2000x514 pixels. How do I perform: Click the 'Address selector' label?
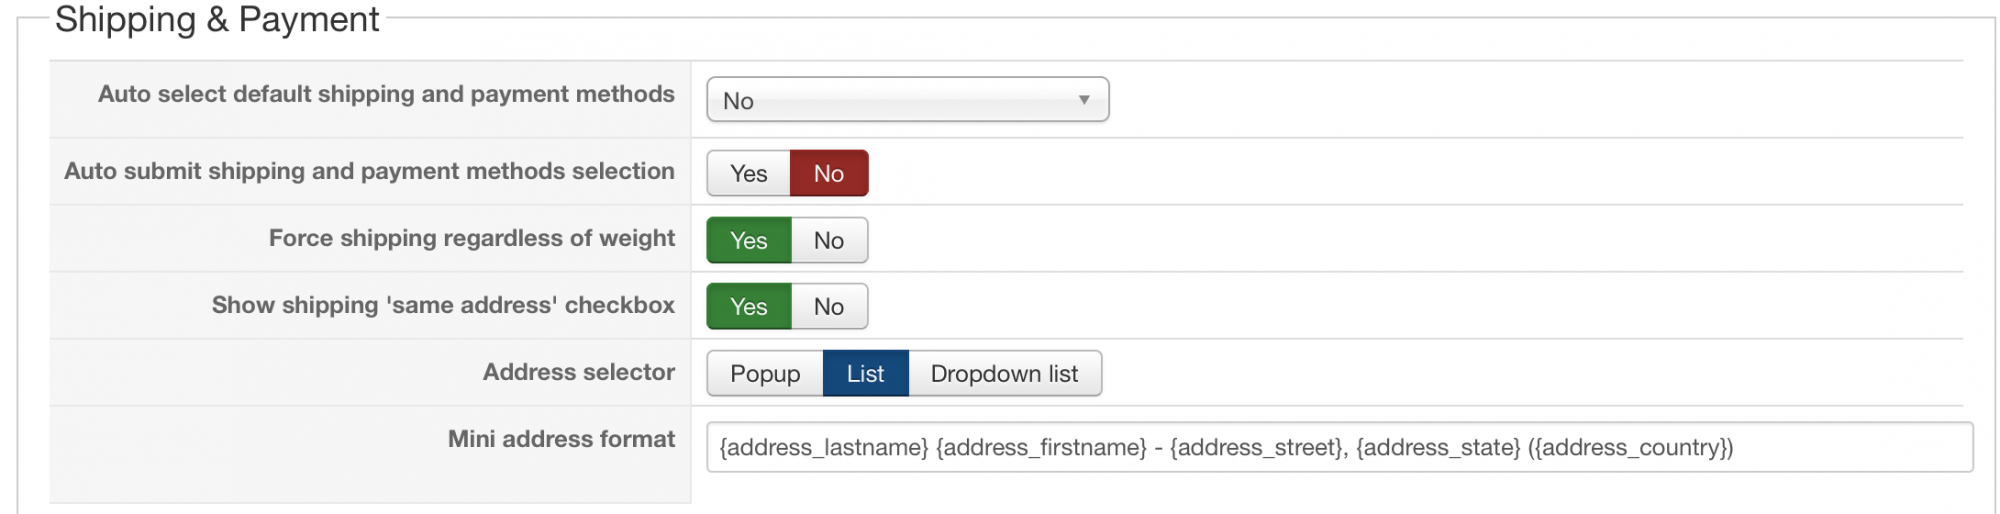click(578, 372)
